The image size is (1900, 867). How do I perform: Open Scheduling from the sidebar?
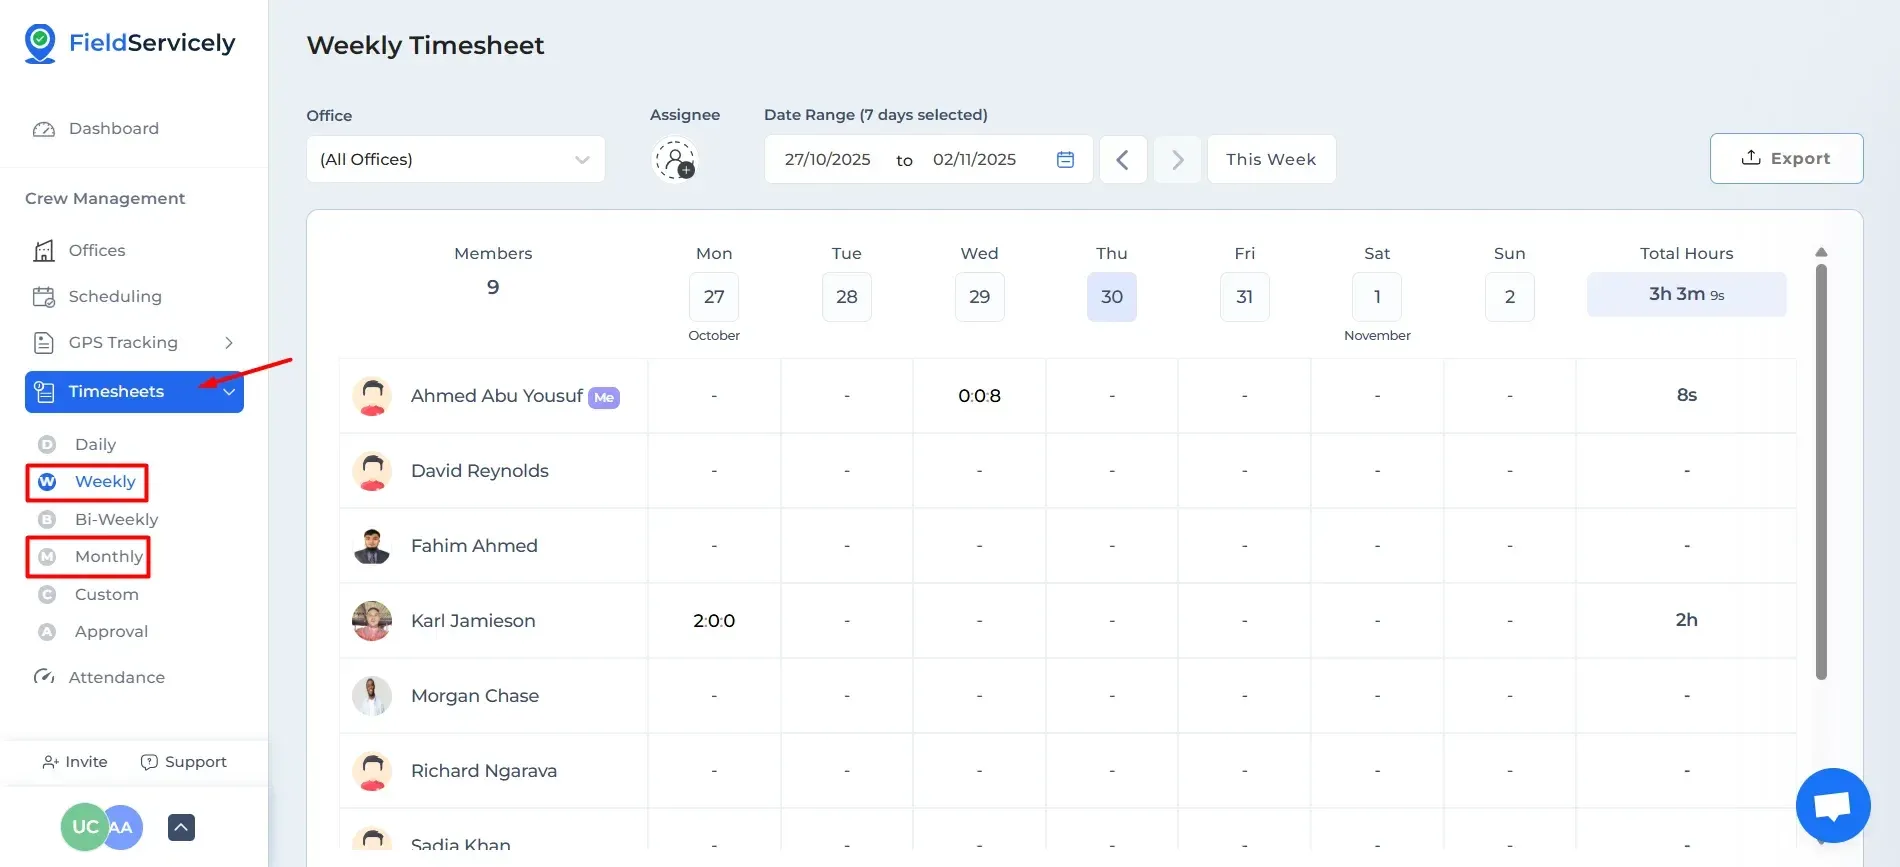coord(114,296)
